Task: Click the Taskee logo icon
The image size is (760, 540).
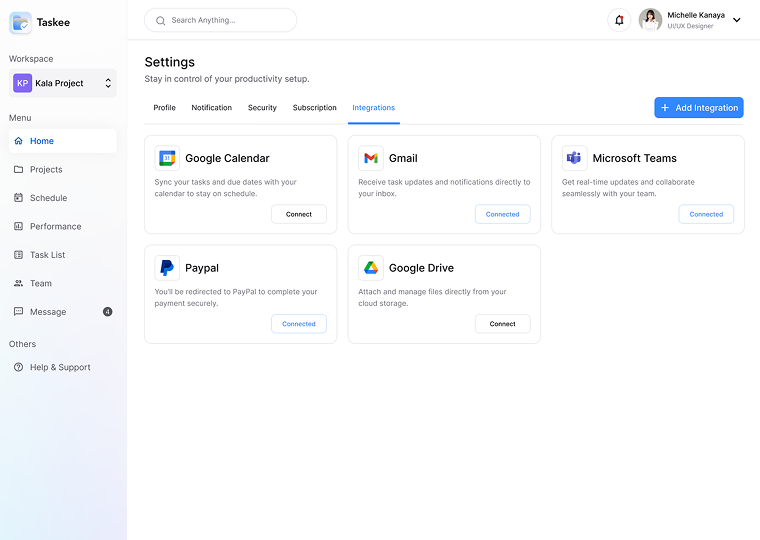Action: (20, 23)
